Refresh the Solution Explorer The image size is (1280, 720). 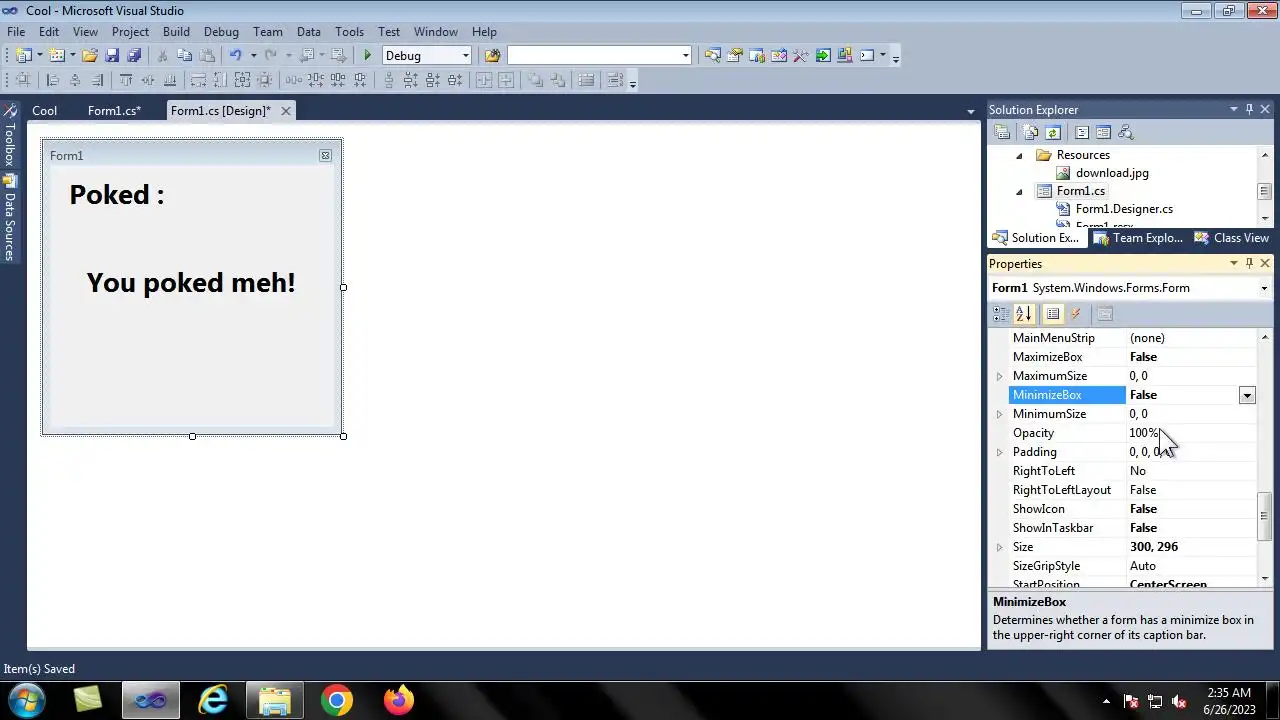click(x=1053, y=132)
